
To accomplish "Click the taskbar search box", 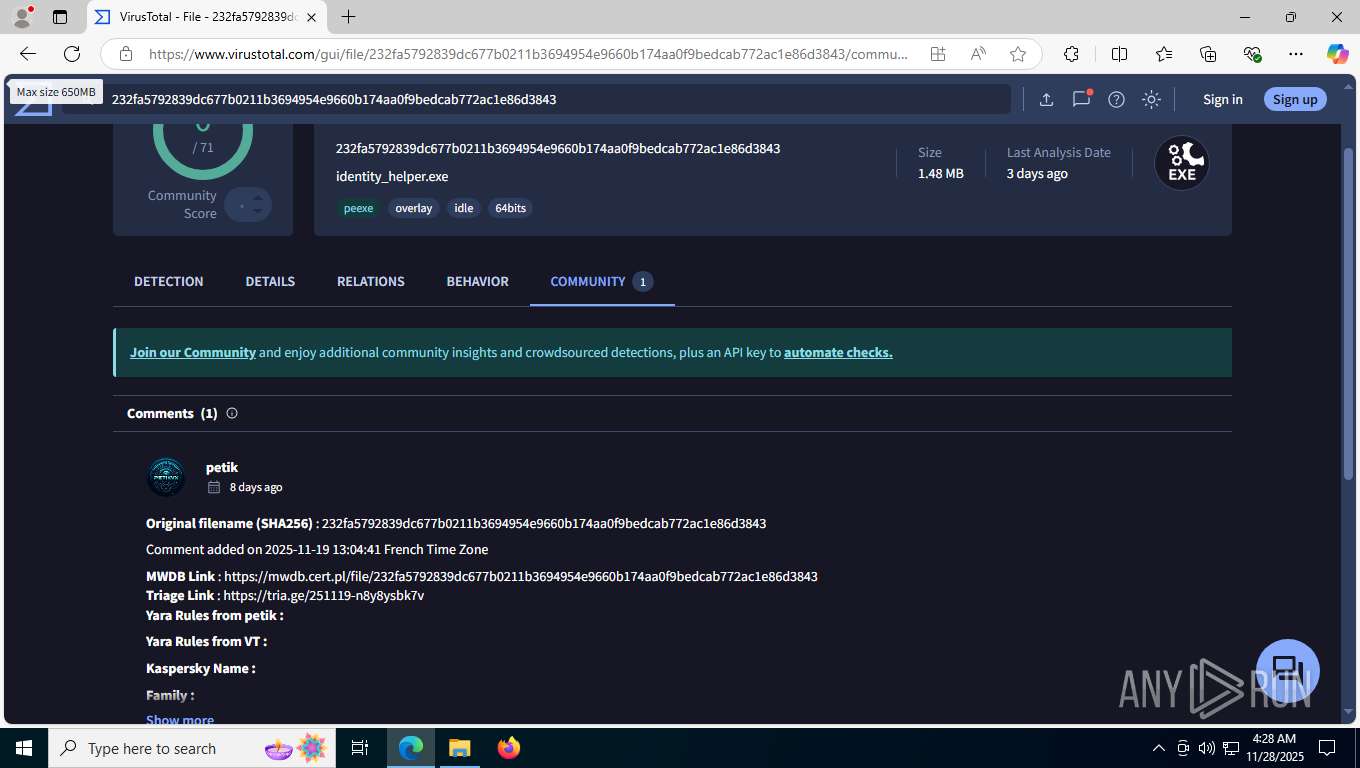I will (192, 748).
